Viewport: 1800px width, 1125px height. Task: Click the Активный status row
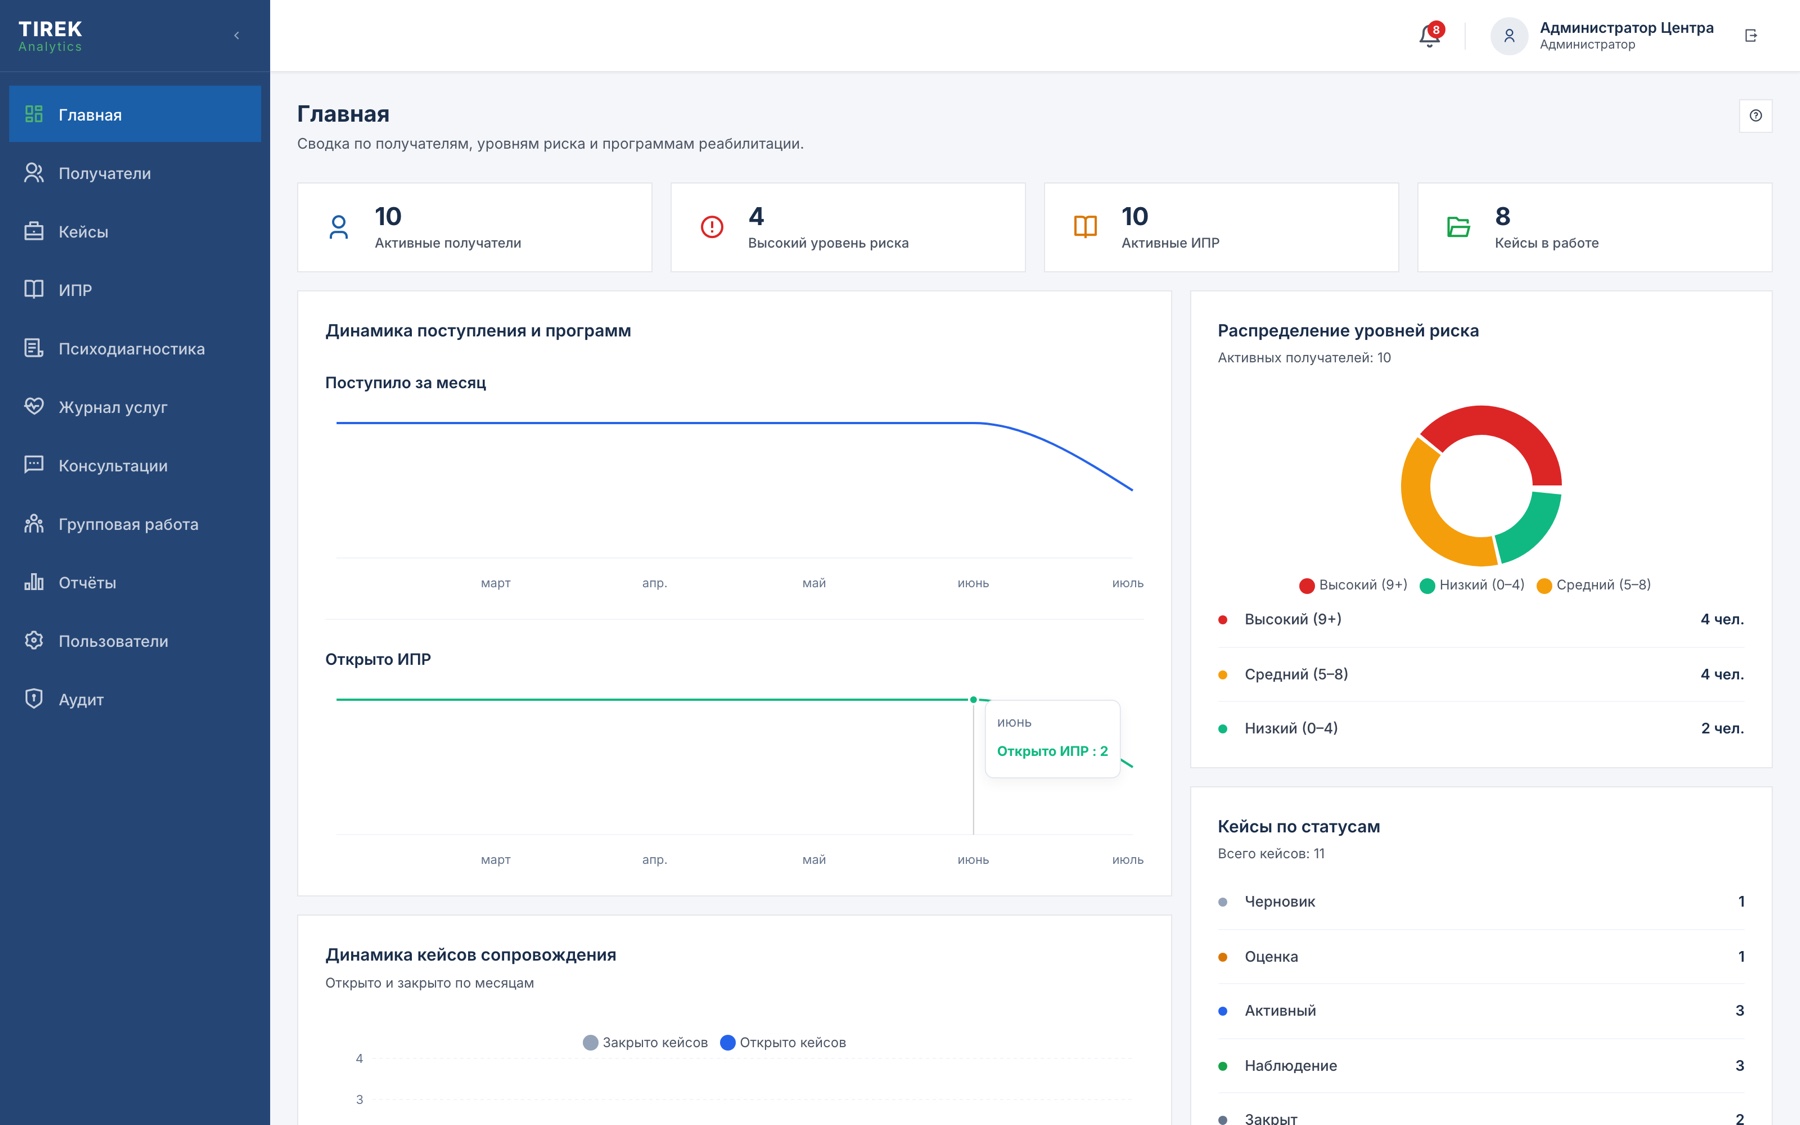pos(1481,1010)
